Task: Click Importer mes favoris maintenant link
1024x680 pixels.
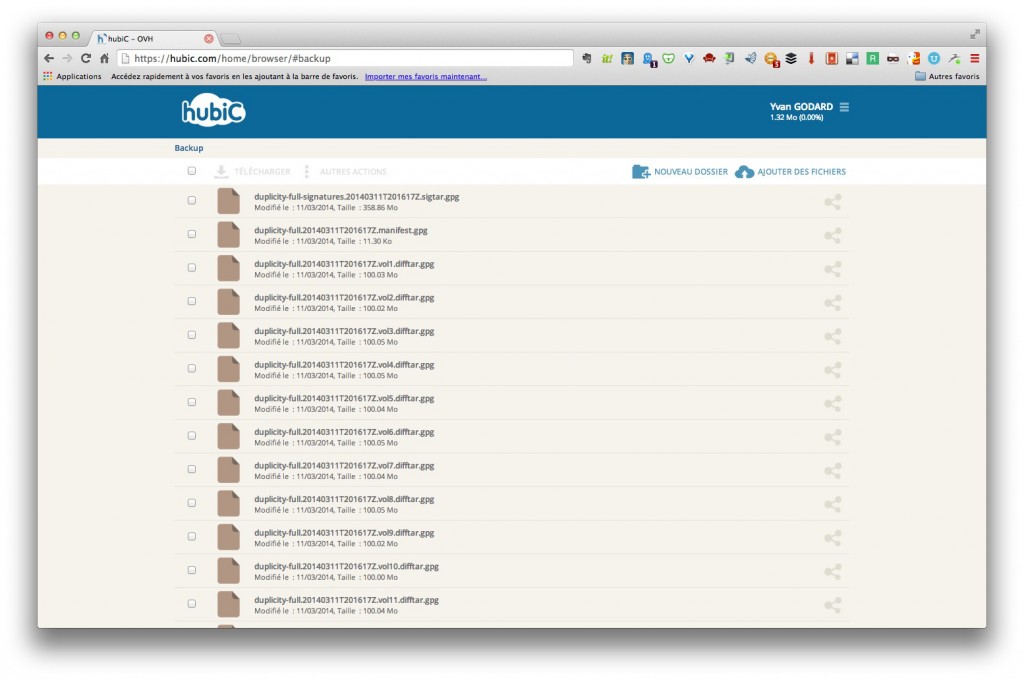Action: coord(426,76)
